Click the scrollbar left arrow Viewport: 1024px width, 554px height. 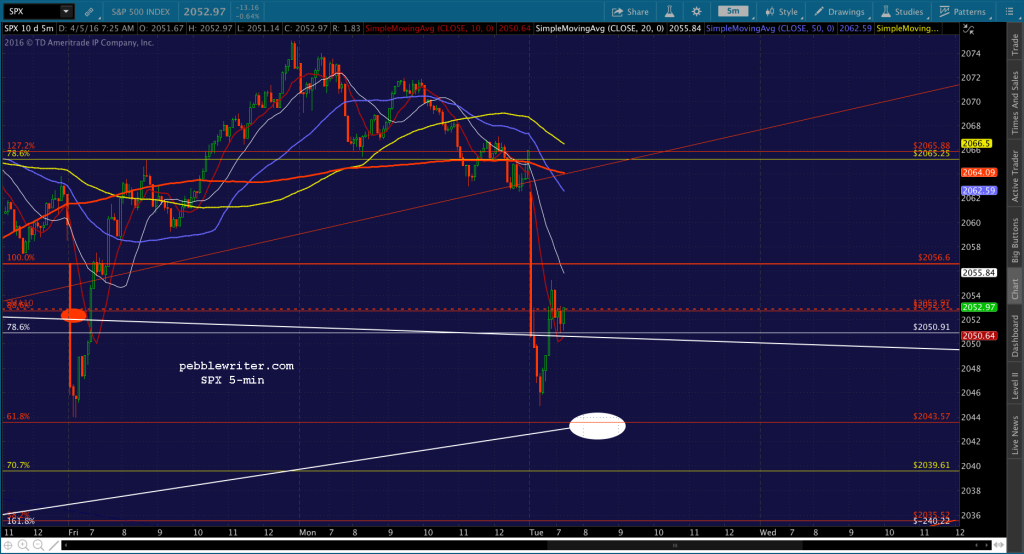66,545
